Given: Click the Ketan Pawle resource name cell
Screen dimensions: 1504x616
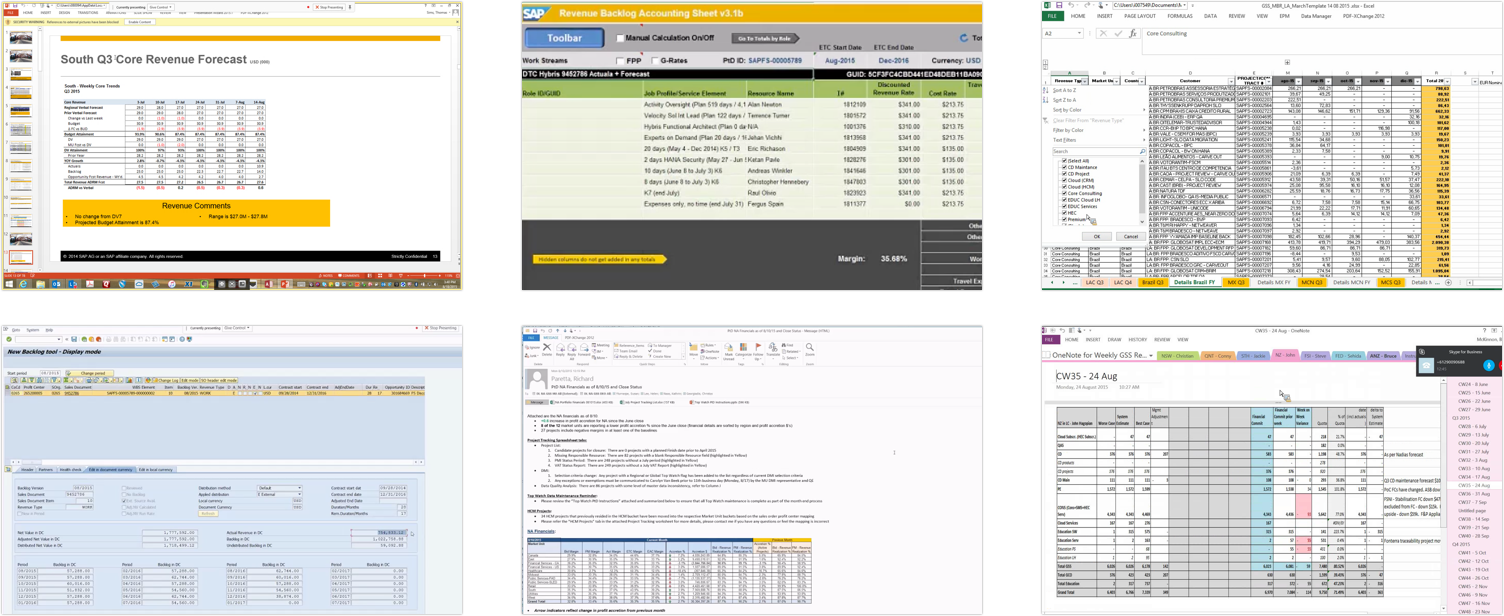Looking at the screenshot, I should click(x=764, y=159).
